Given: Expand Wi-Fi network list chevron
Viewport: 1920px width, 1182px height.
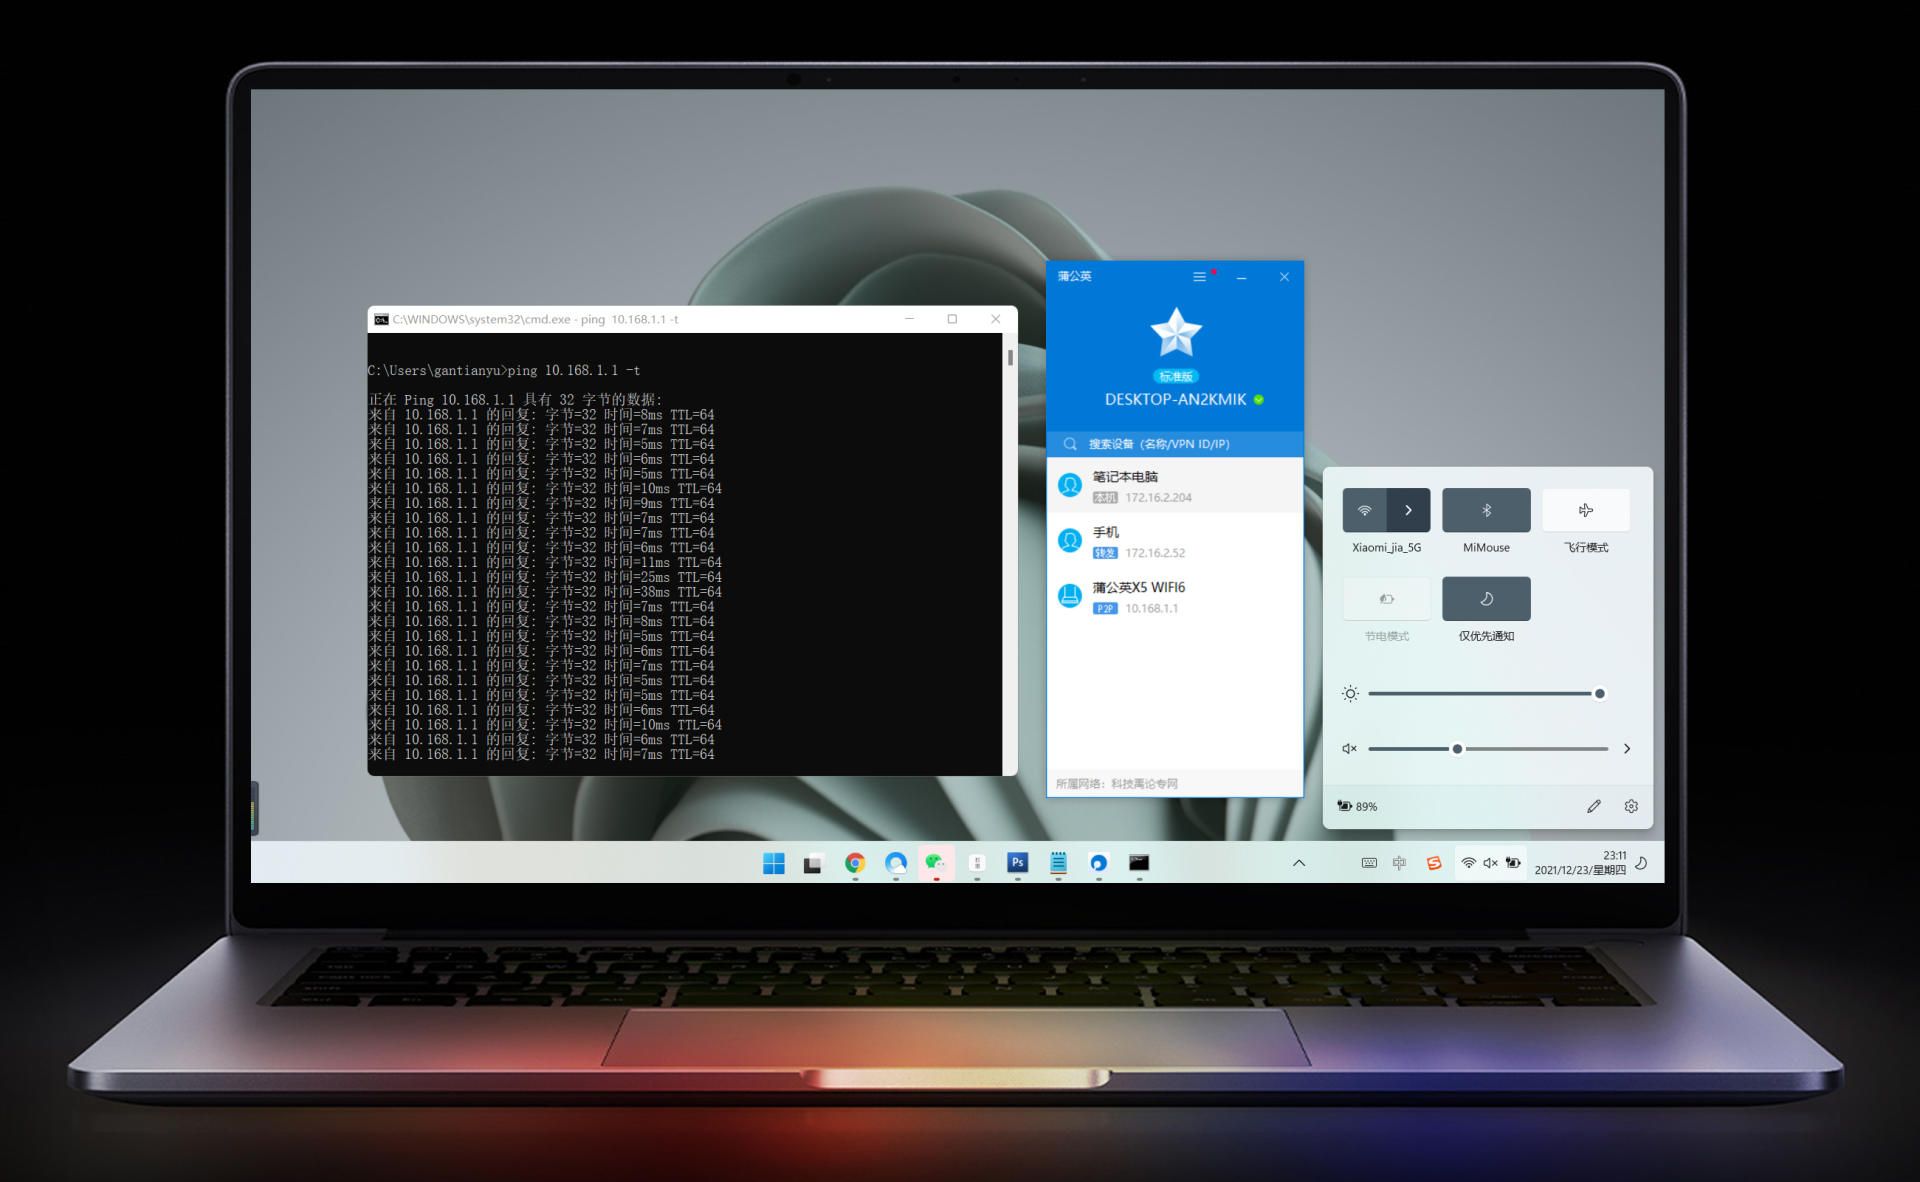Looking at the screenshot, I should pyautogui.click(x=1408, y=510).
